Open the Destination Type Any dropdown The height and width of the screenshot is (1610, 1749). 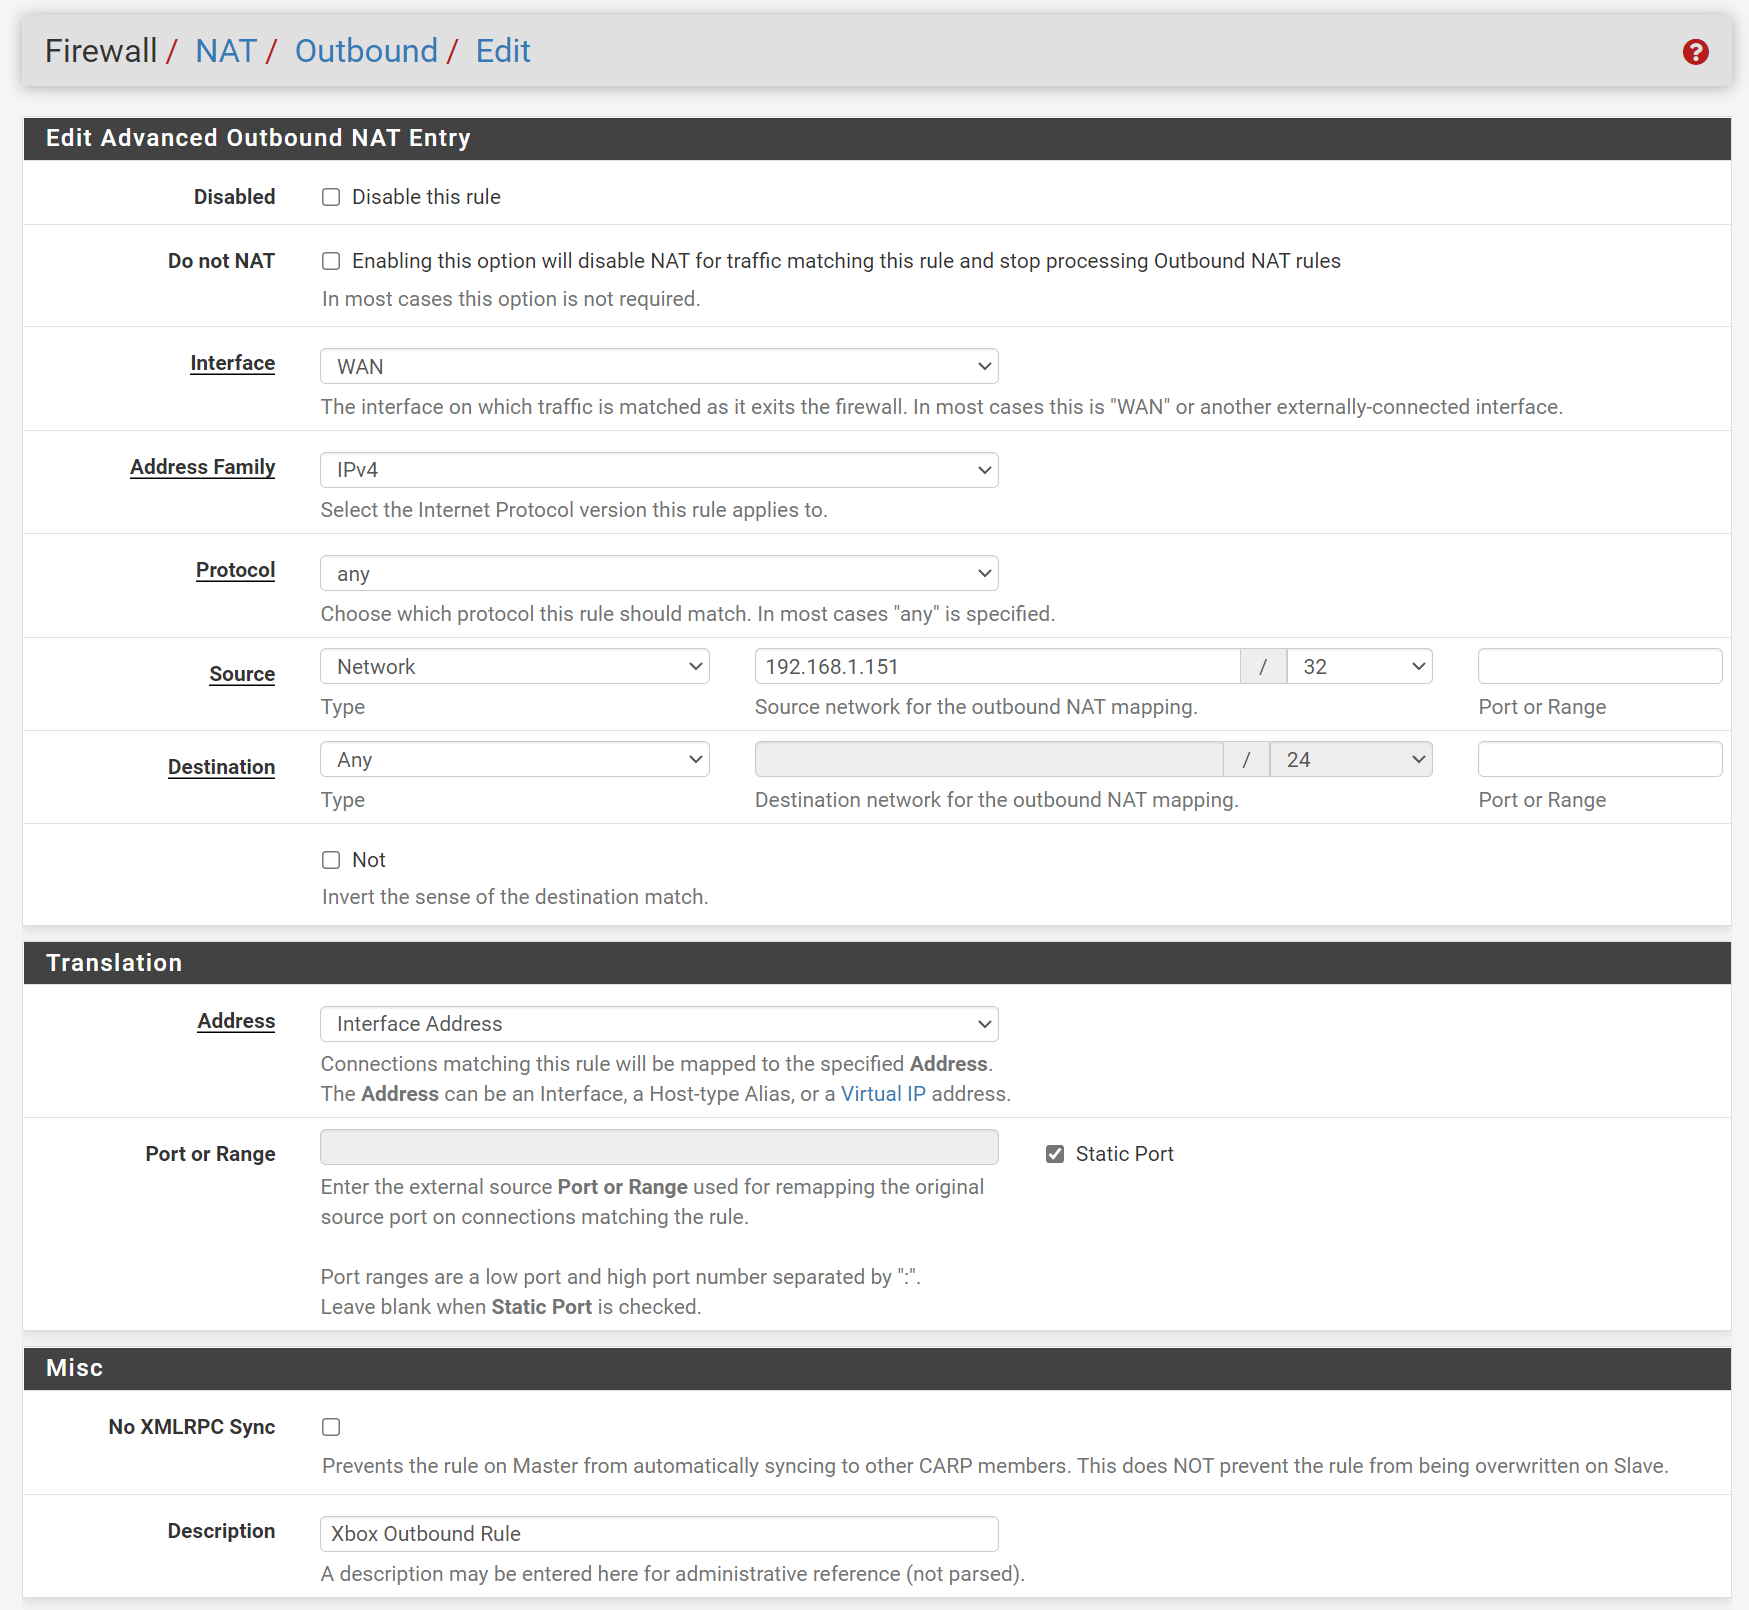tap(515, 760)
